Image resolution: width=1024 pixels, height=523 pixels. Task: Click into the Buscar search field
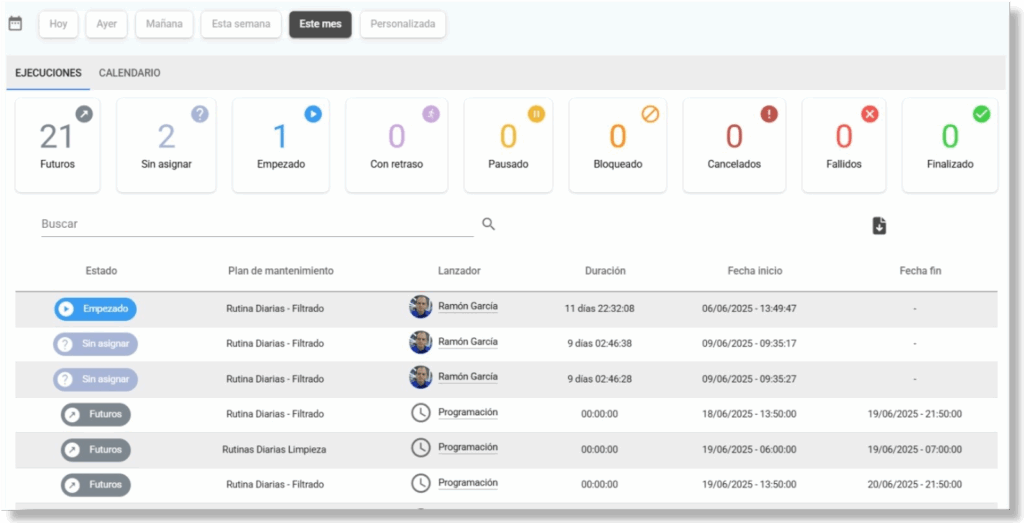(x=256, y=224)
